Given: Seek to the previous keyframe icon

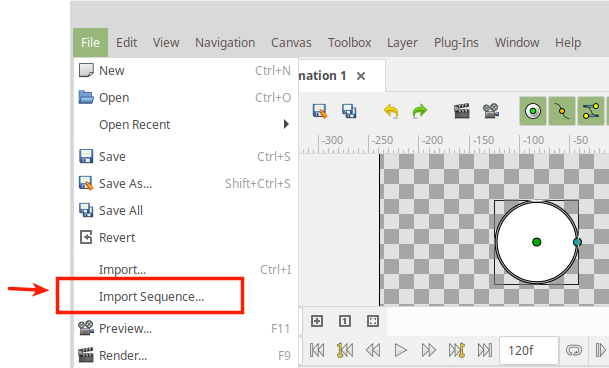Looking at the screenshot, I should (x=345, y=350).
